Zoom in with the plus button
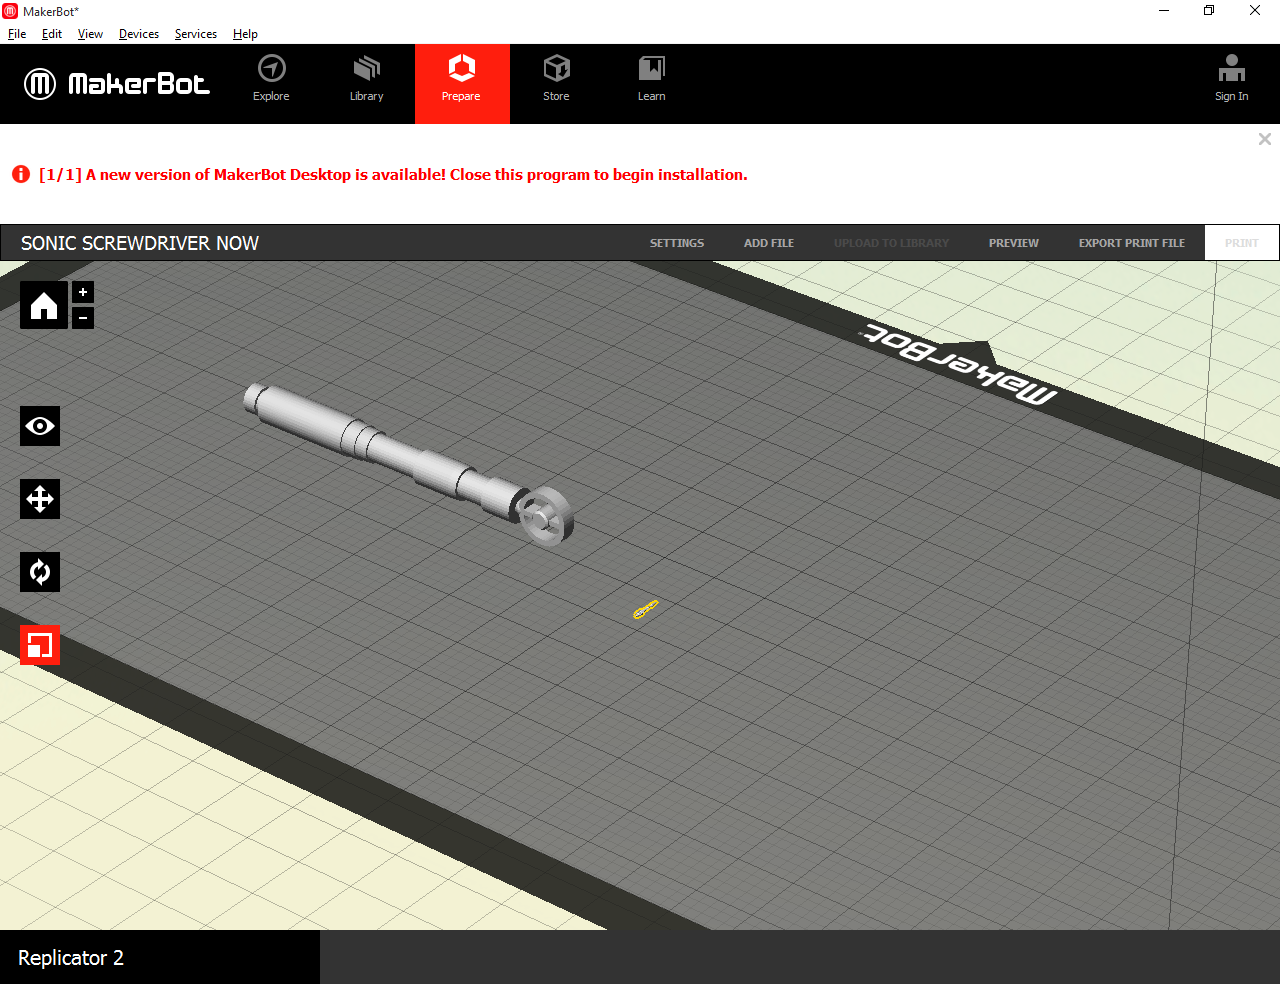Screen dimensions: 1280x984 [x=83, y=292]
